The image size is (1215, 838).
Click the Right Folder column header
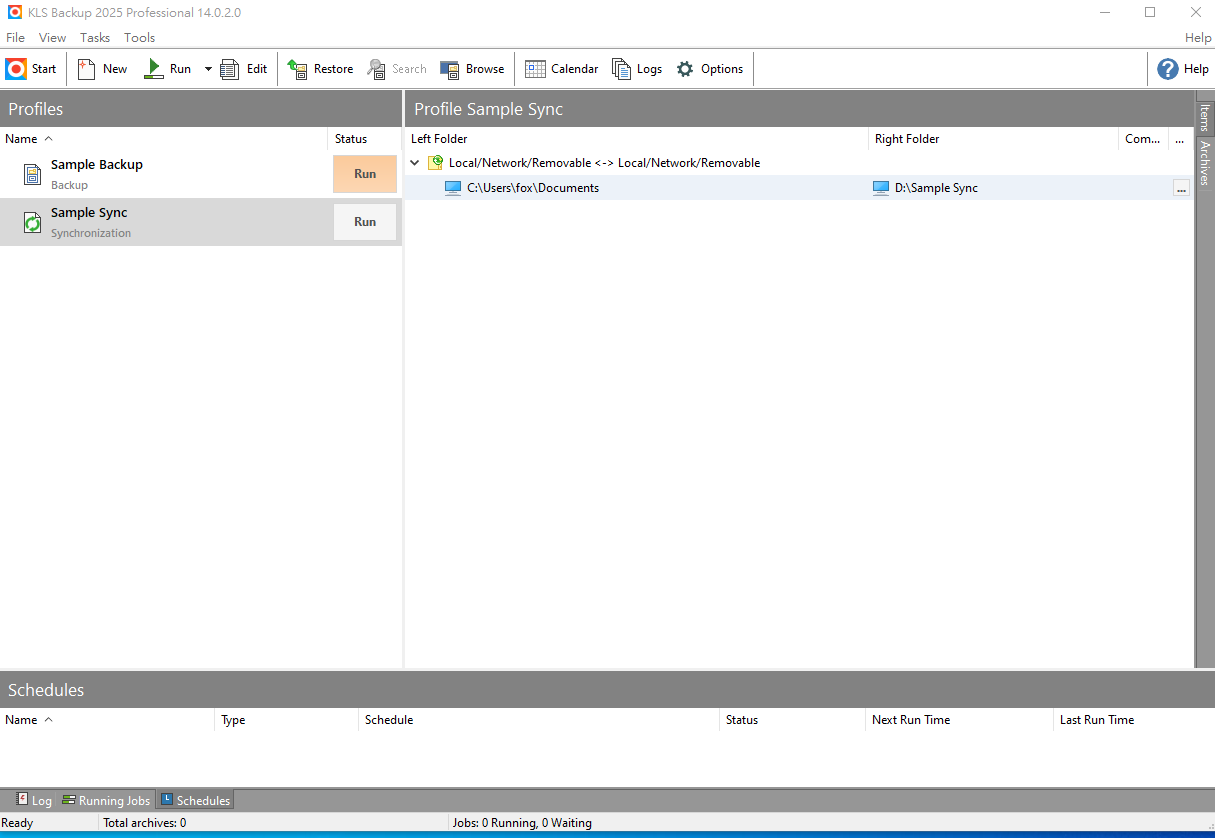(x=993, y=139)
